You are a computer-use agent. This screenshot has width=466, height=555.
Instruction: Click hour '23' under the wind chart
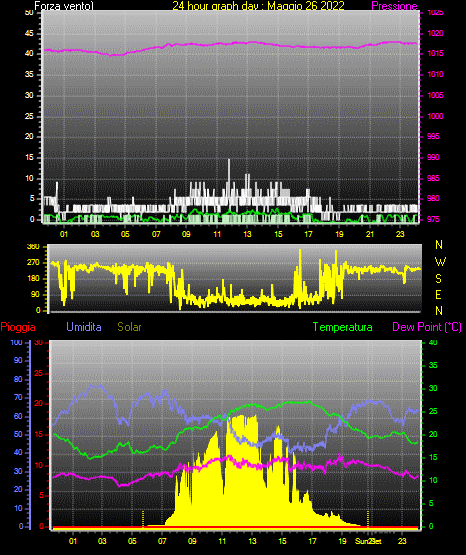pos(400,234)
